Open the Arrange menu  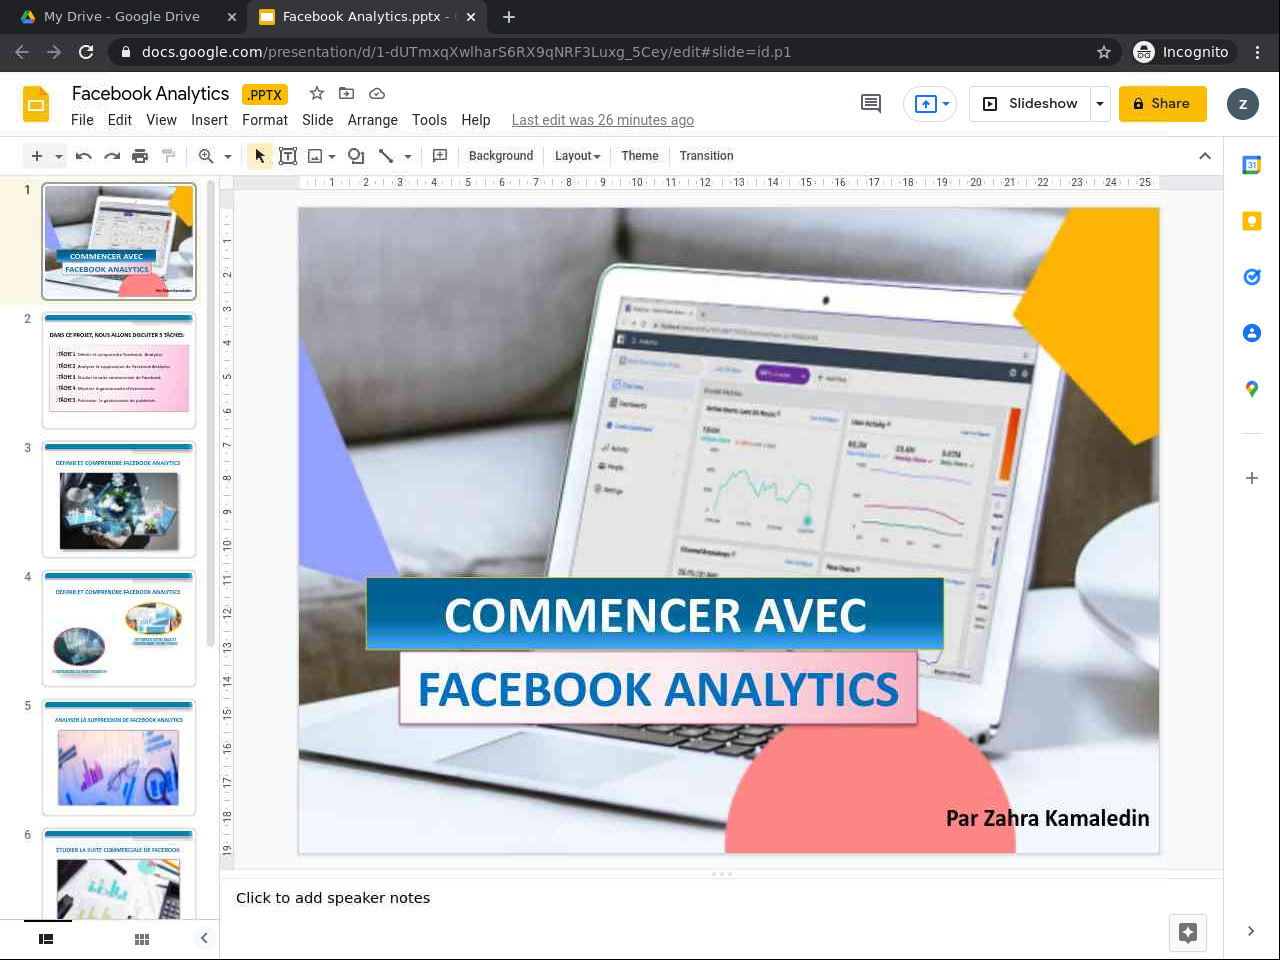(x=373, y=120)
